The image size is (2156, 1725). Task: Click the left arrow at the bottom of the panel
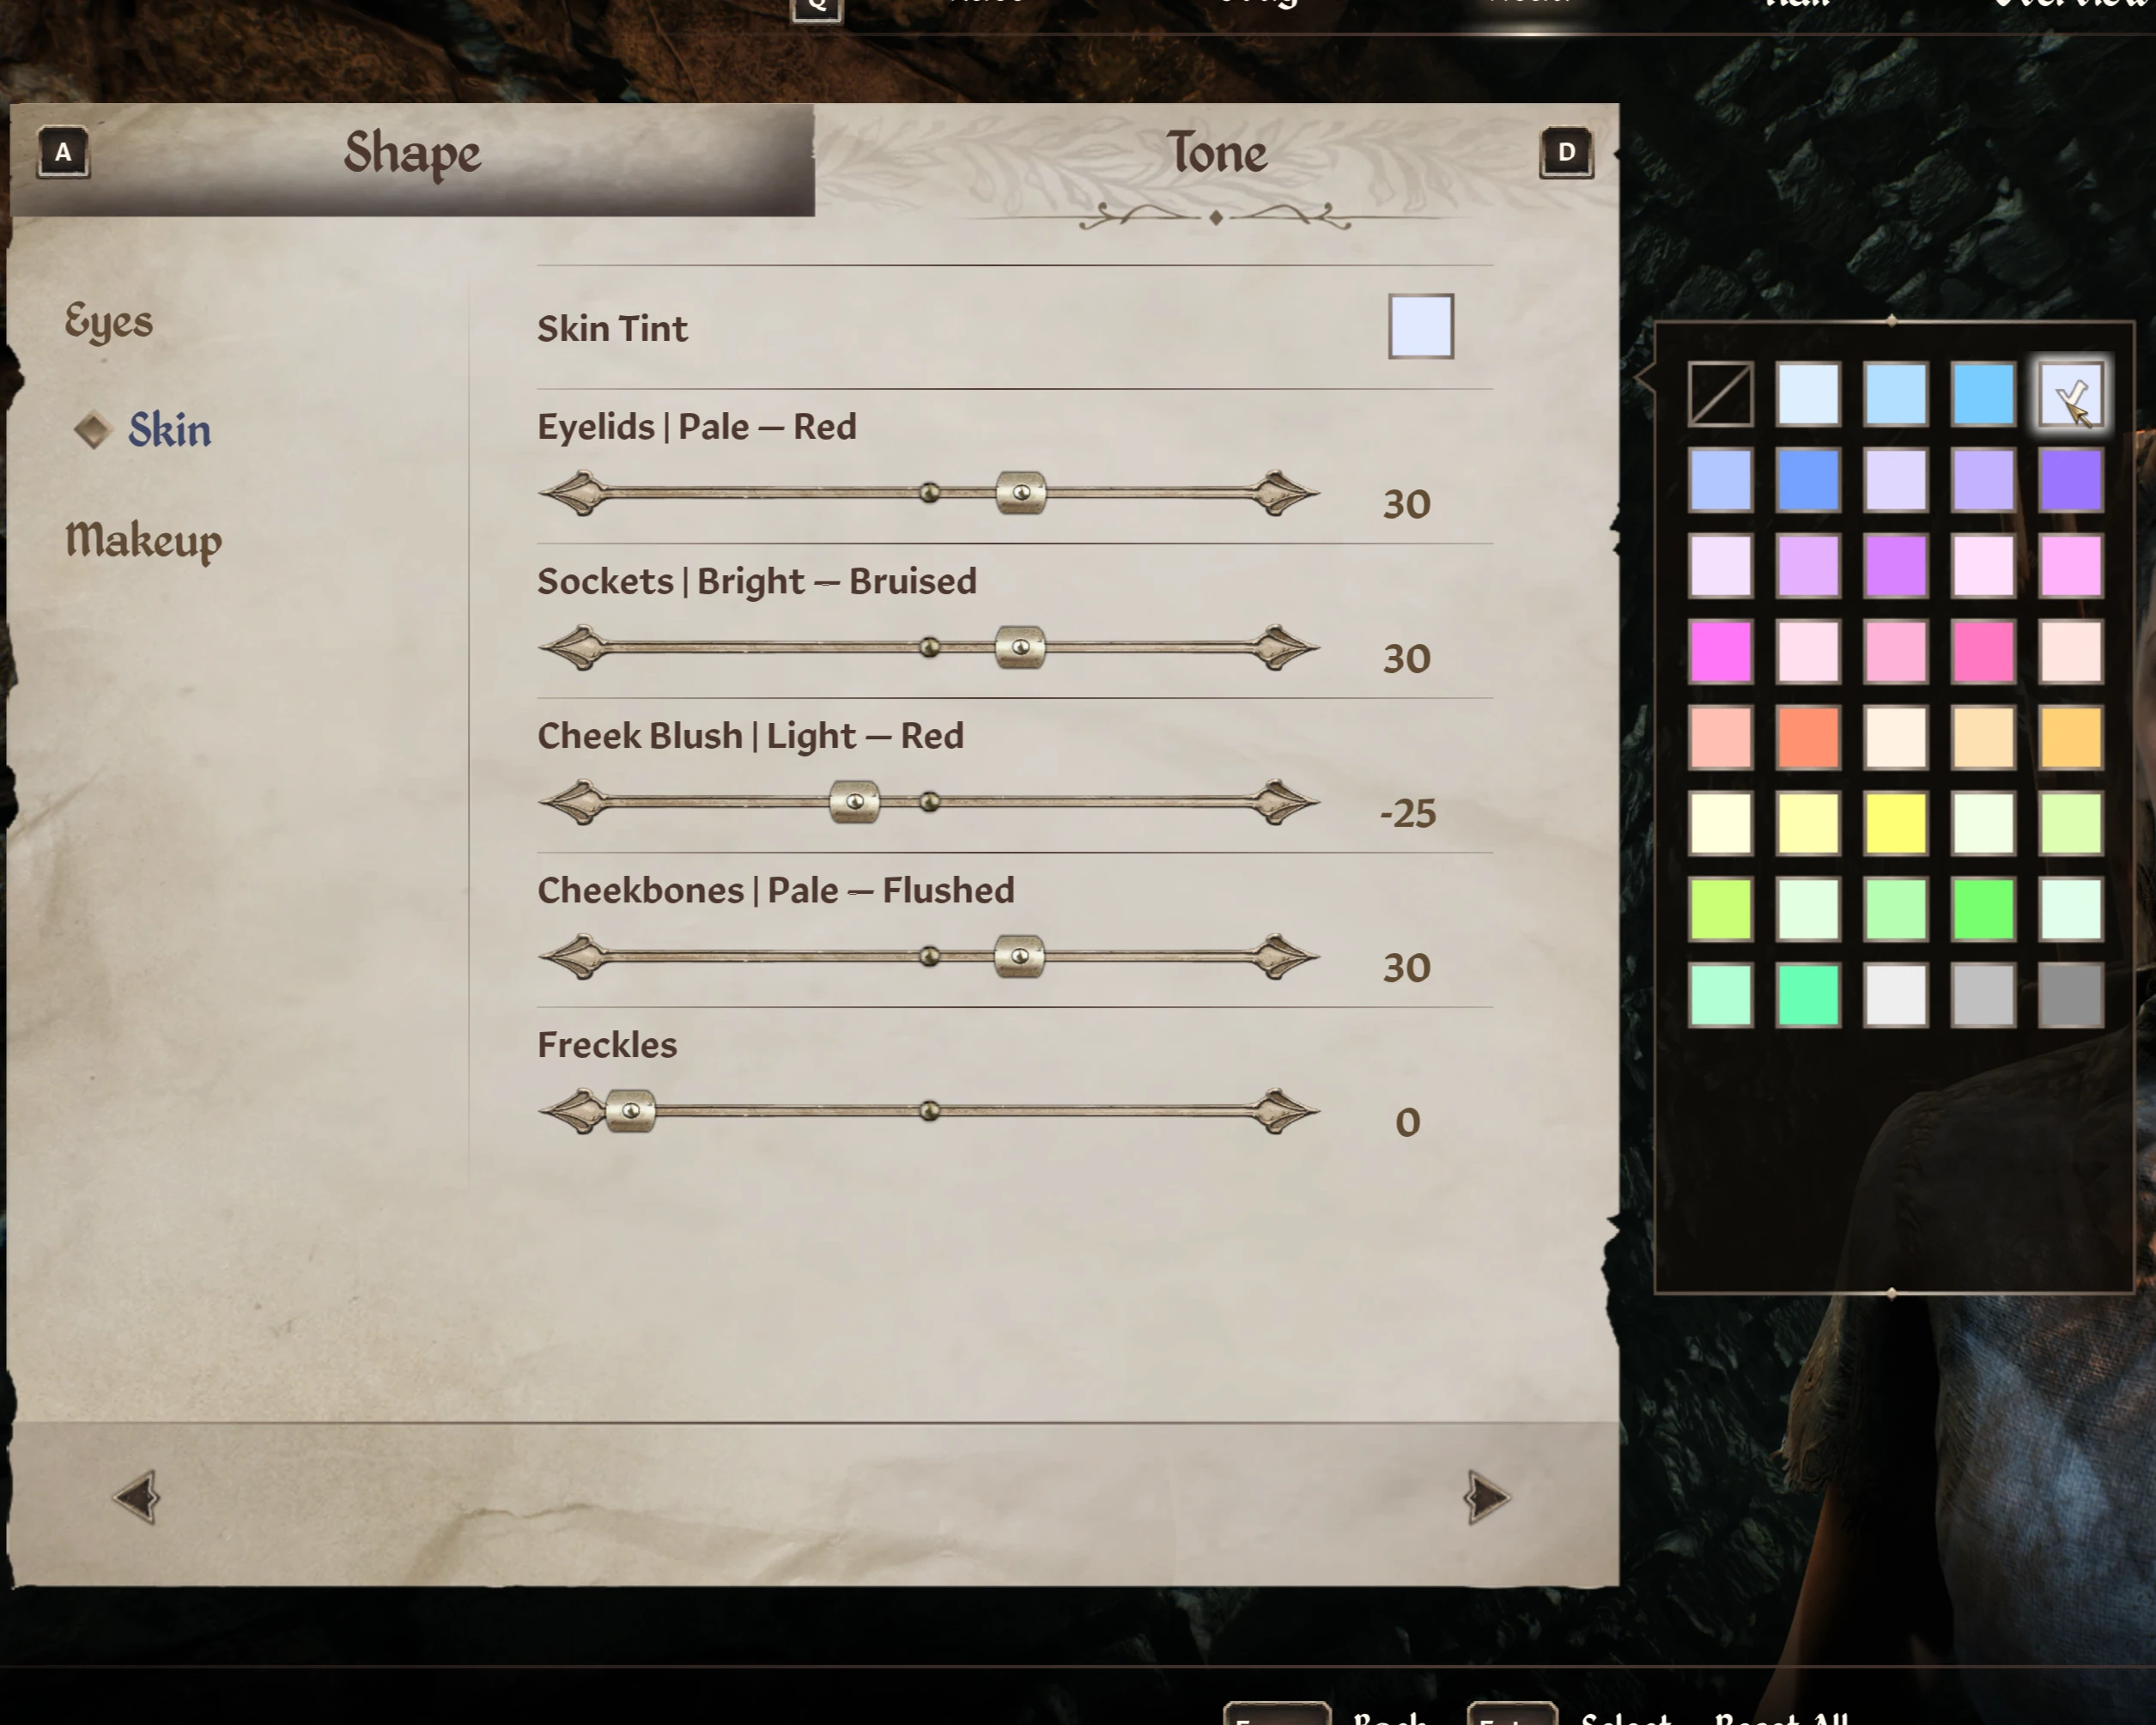137,1496
